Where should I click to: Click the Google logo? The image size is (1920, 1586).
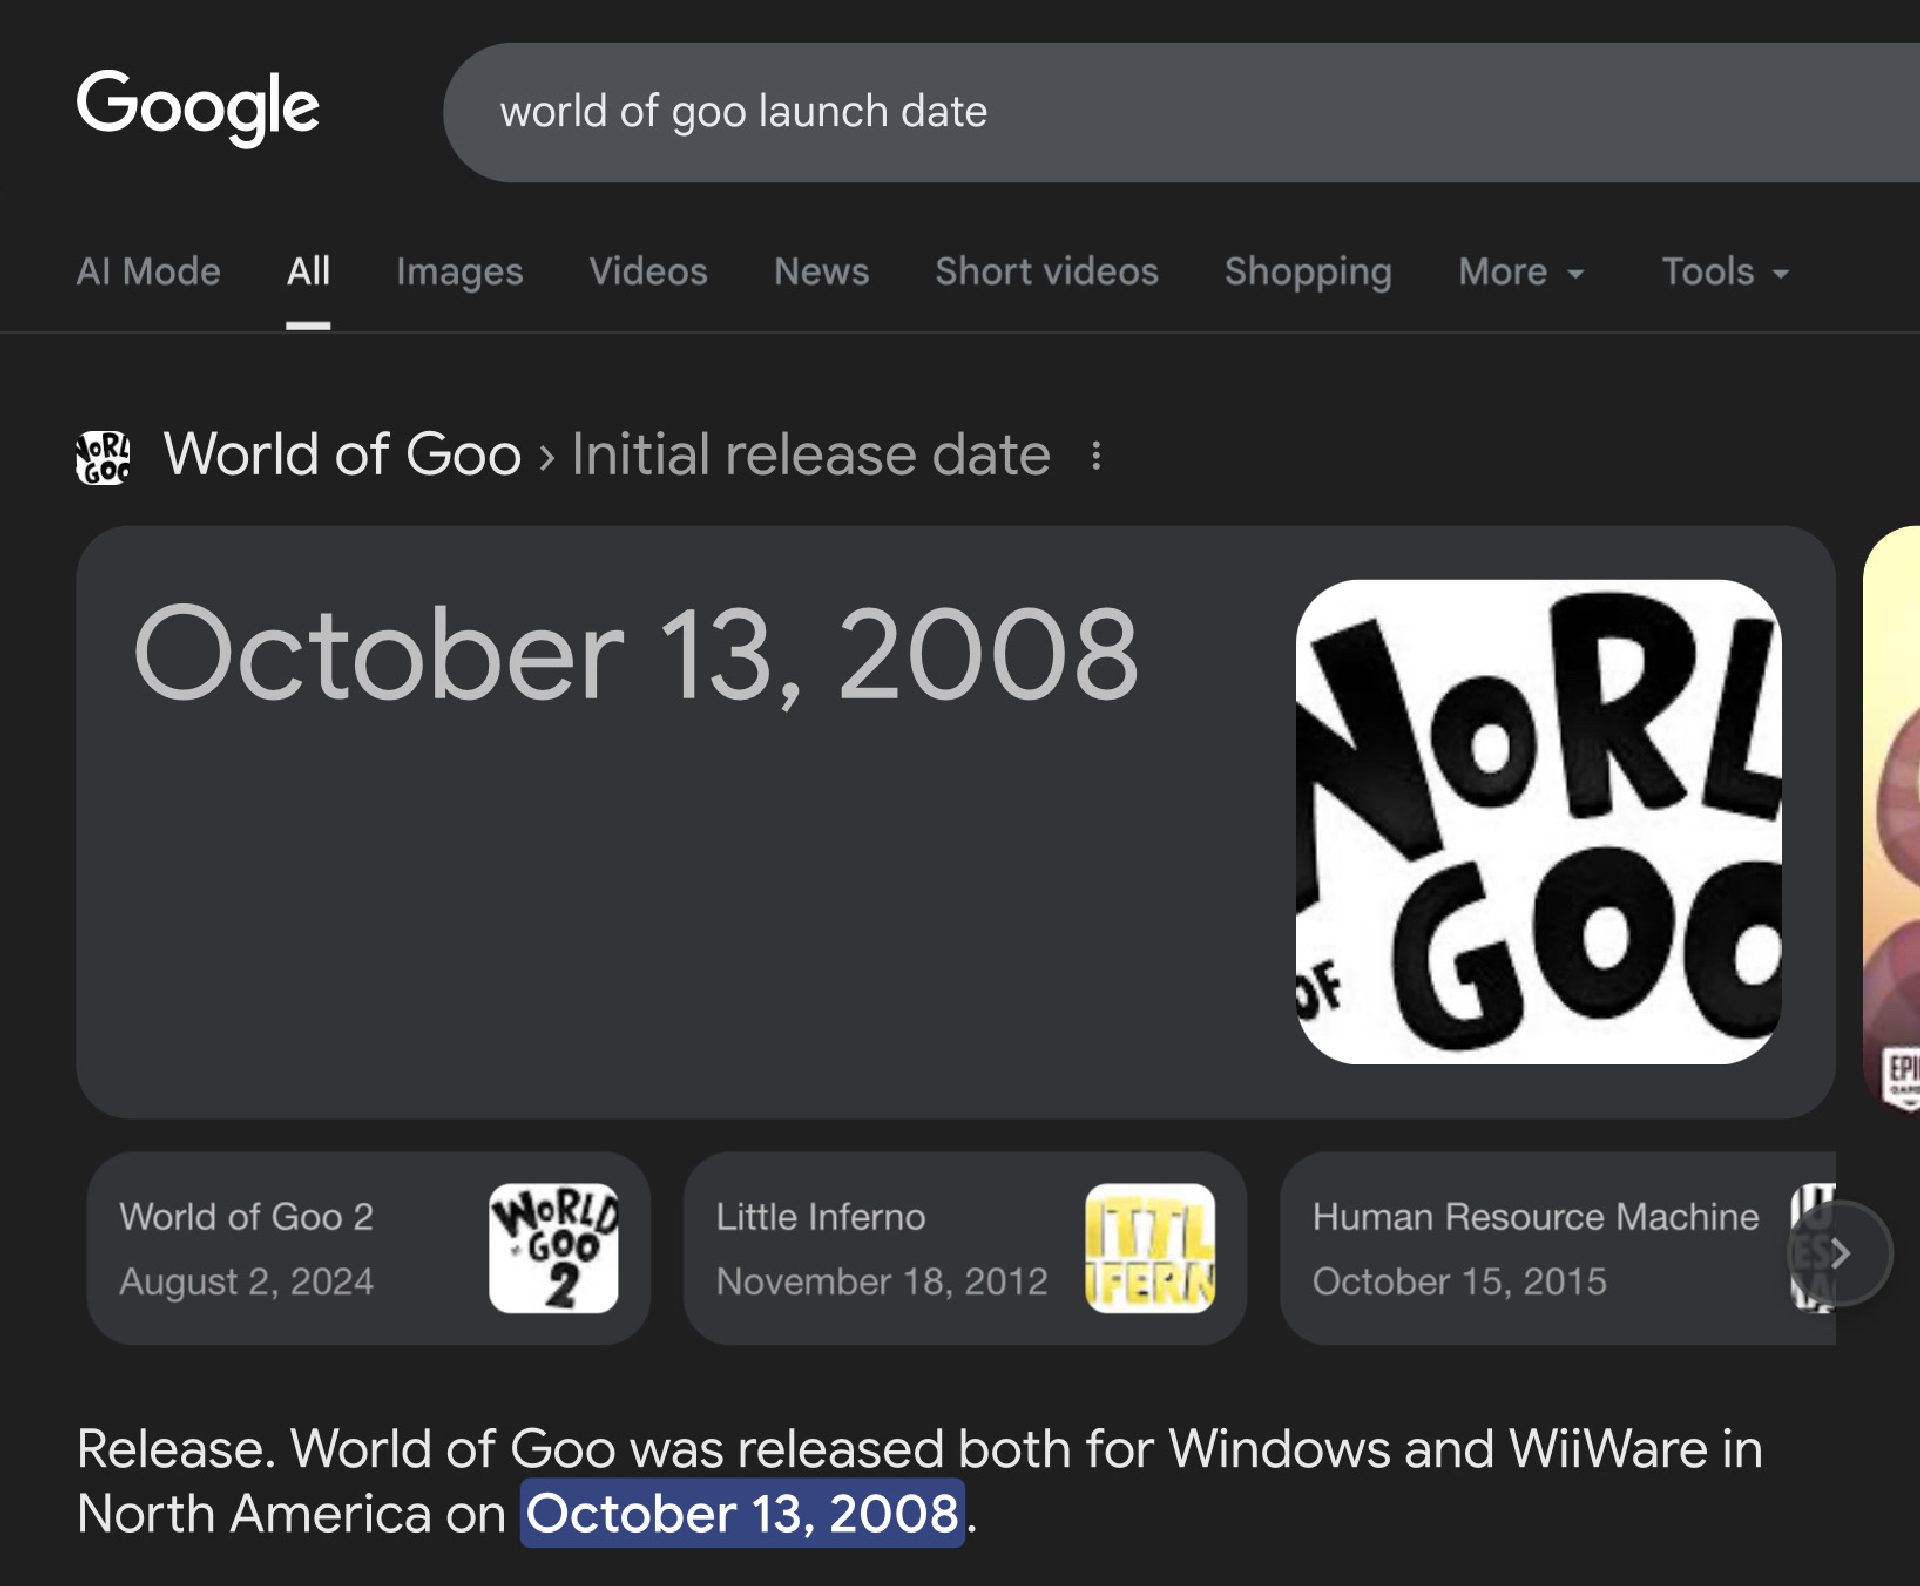coord(198,107)
